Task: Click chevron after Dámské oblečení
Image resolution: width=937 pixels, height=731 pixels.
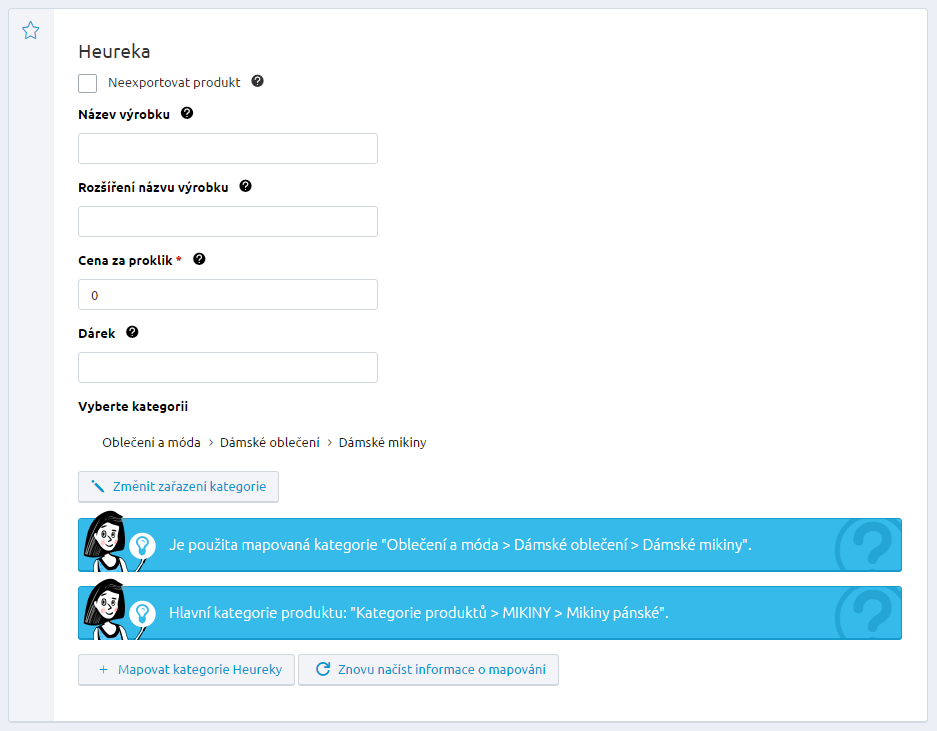Action: point(329,443)
